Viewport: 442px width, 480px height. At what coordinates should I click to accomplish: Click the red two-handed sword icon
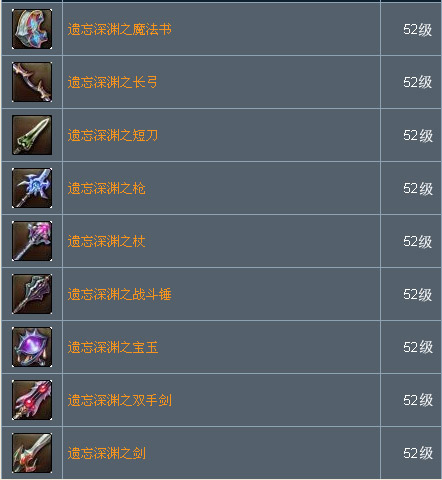click(32, 400)
